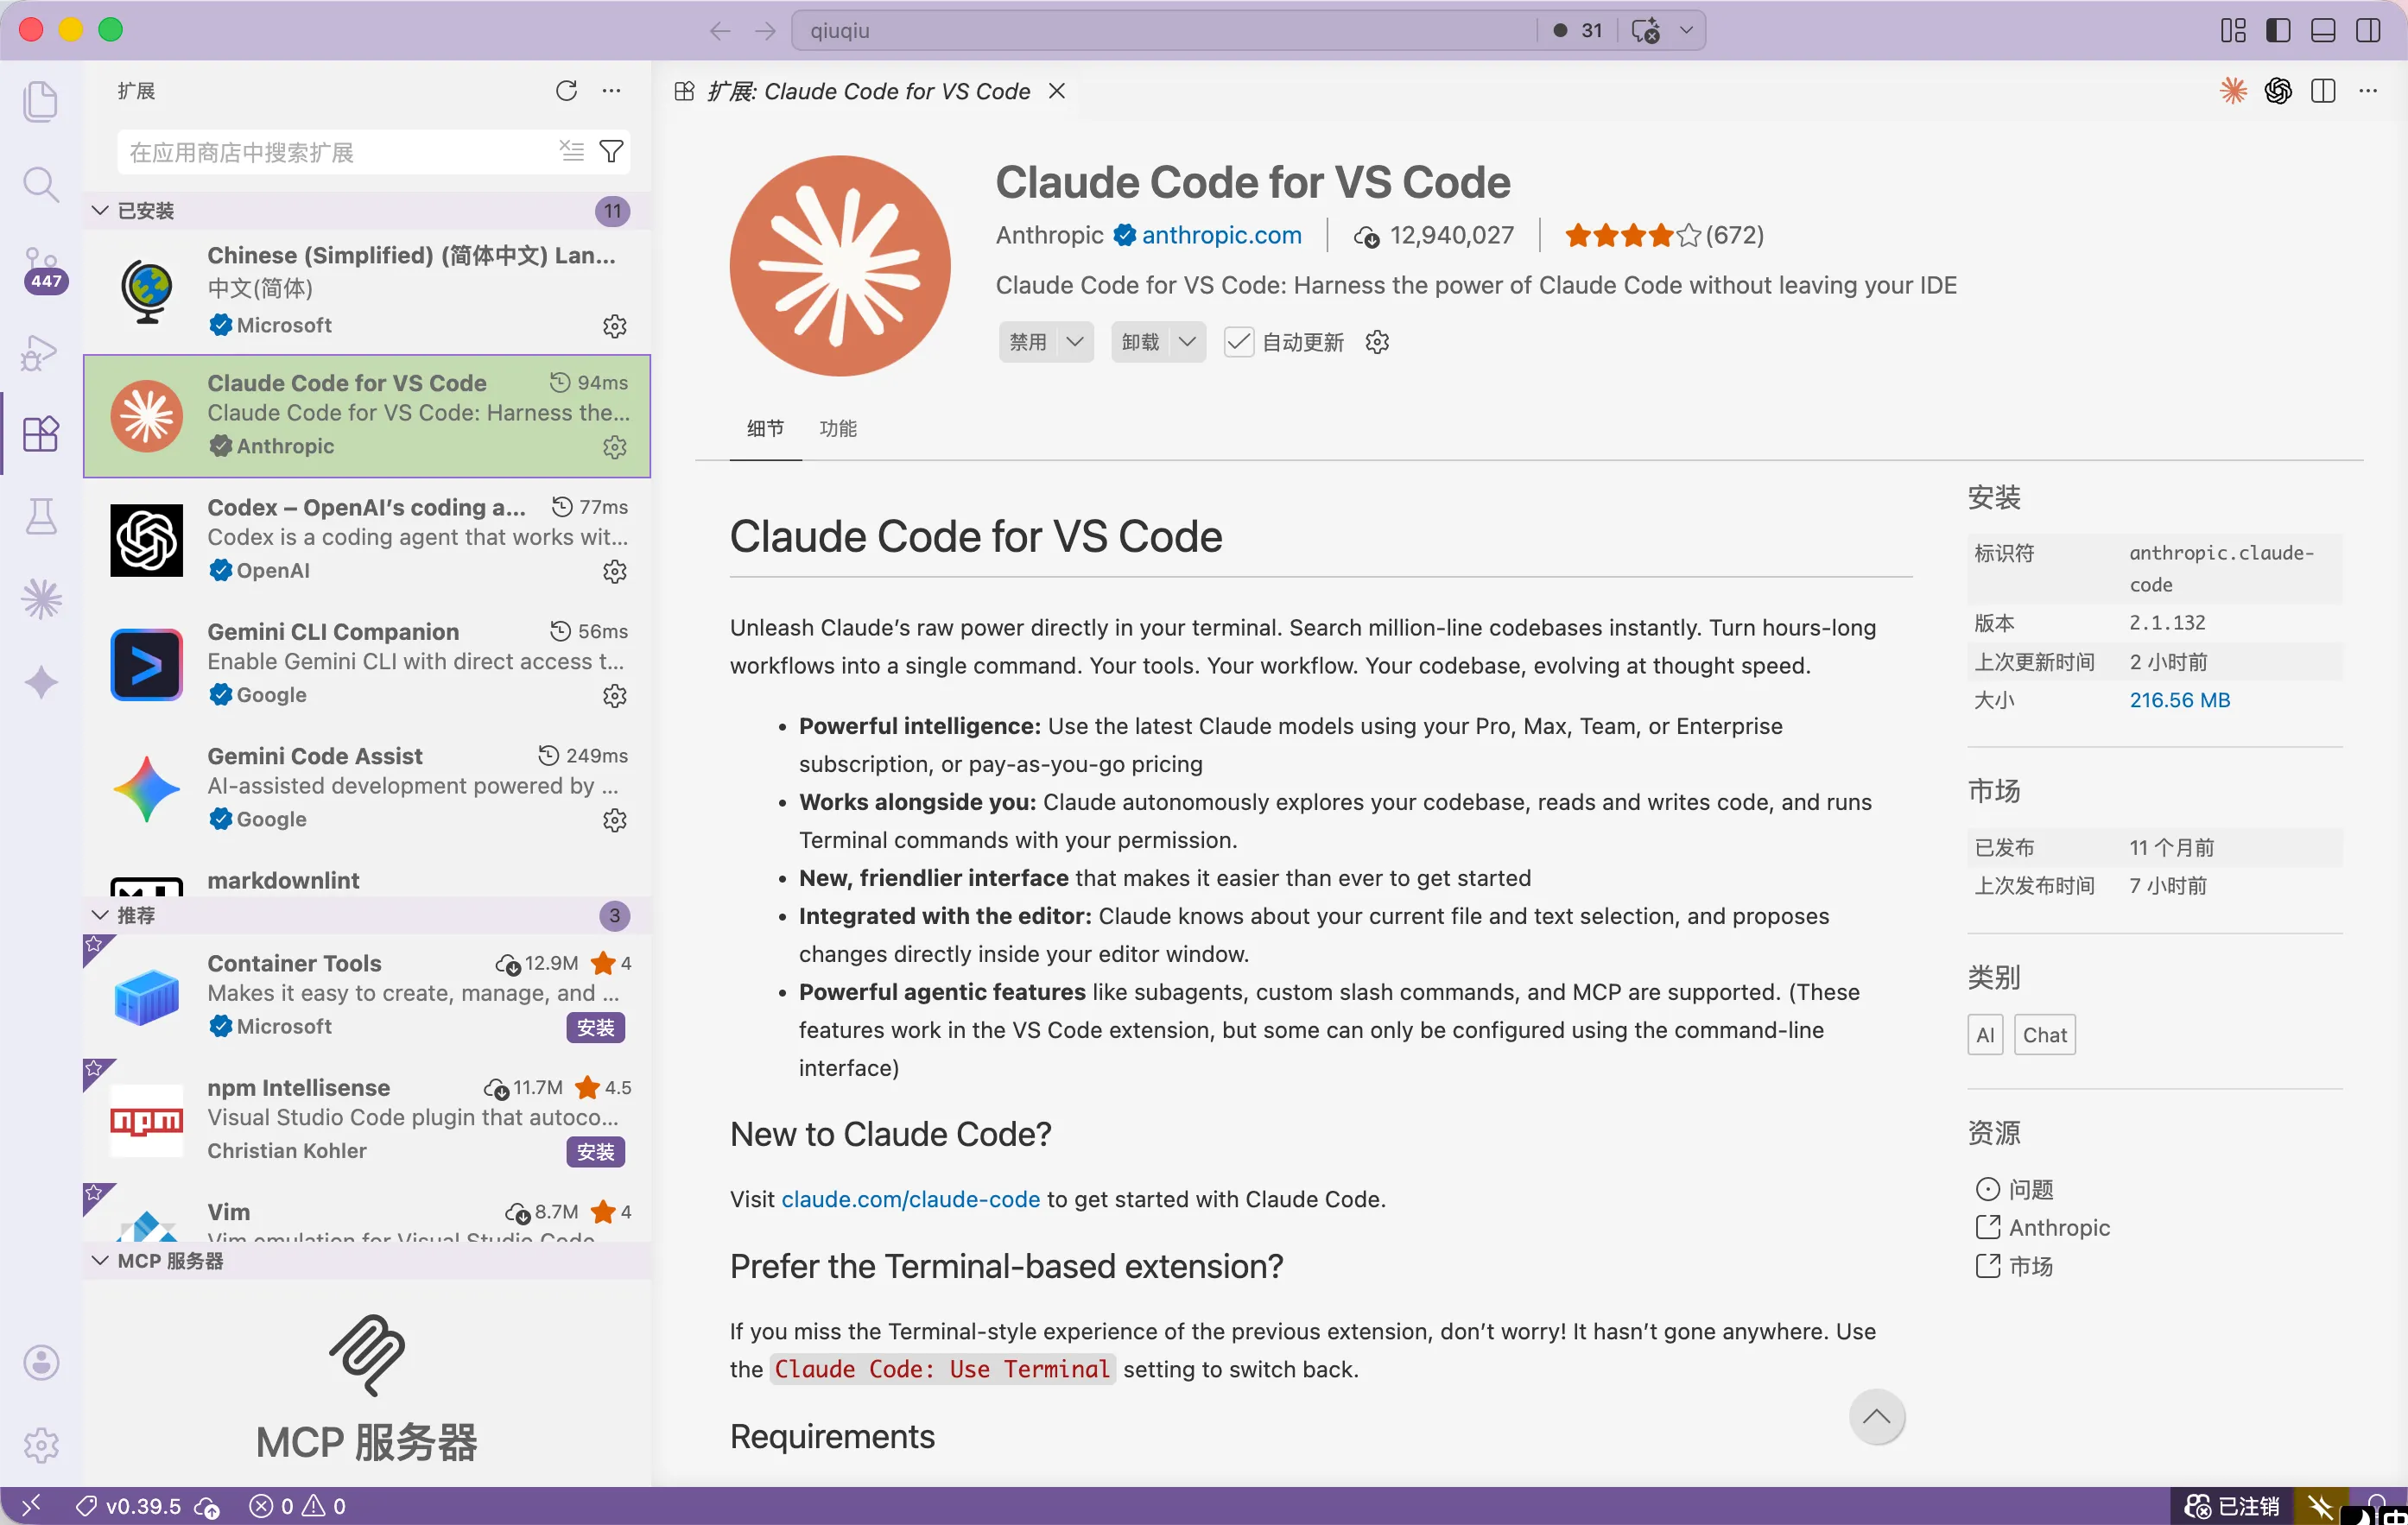2408x1525 pixels.
Task: Click the qiuqiu command center search box
Action: 1165,30
